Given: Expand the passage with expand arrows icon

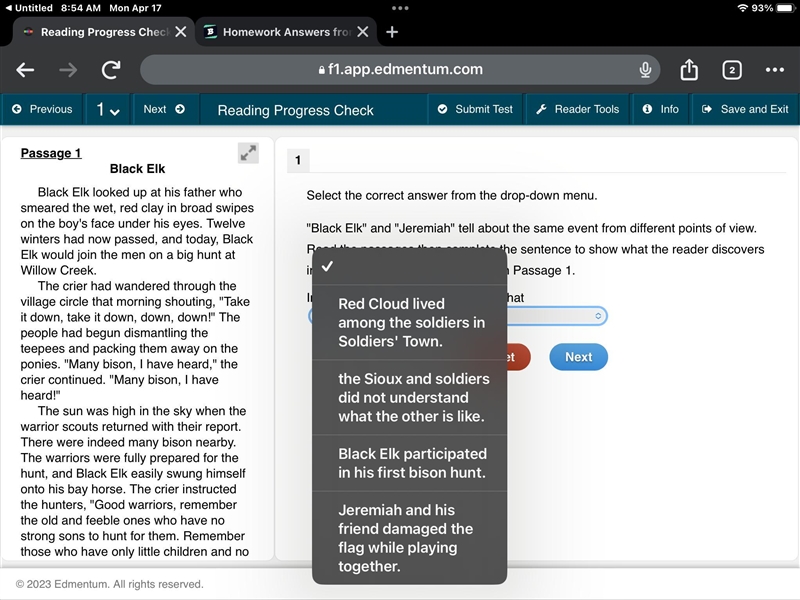Looking at the screenshot, I should pos(248,153).
